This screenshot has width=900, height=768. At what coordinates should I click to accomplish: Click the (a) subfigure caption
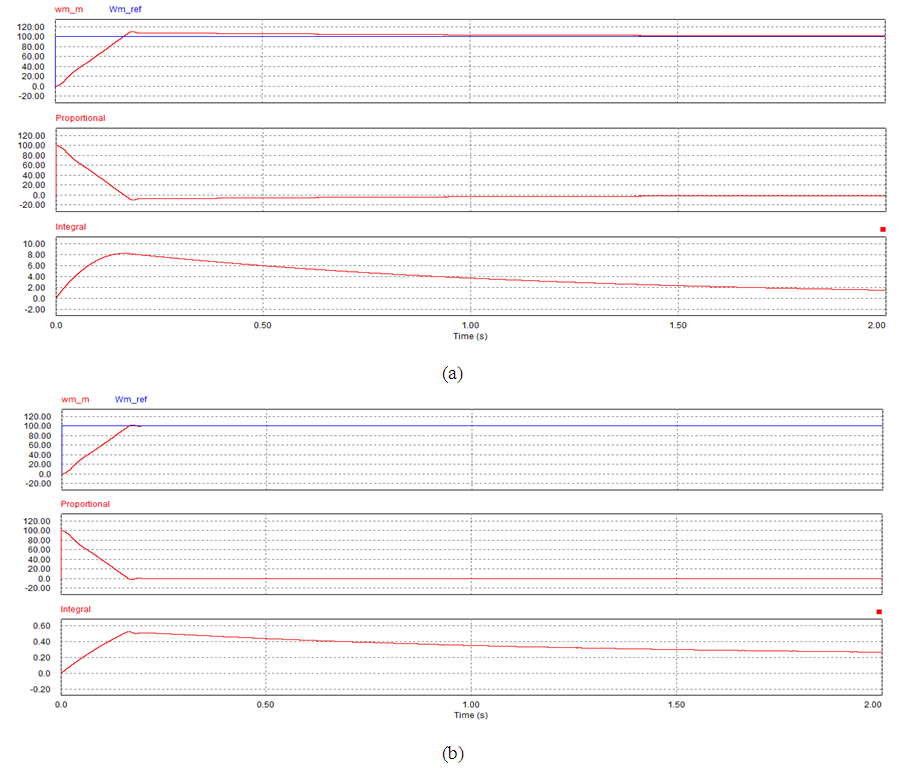pyautogui.click(x=452, y=372)
